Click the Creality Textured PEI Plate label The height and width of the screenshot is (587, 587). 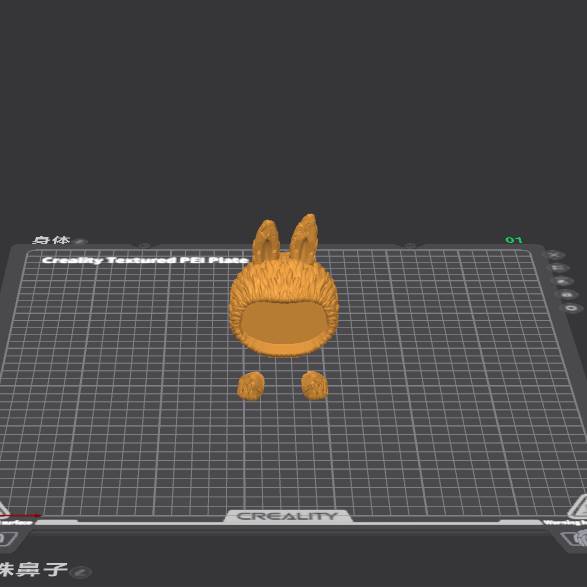145,260
